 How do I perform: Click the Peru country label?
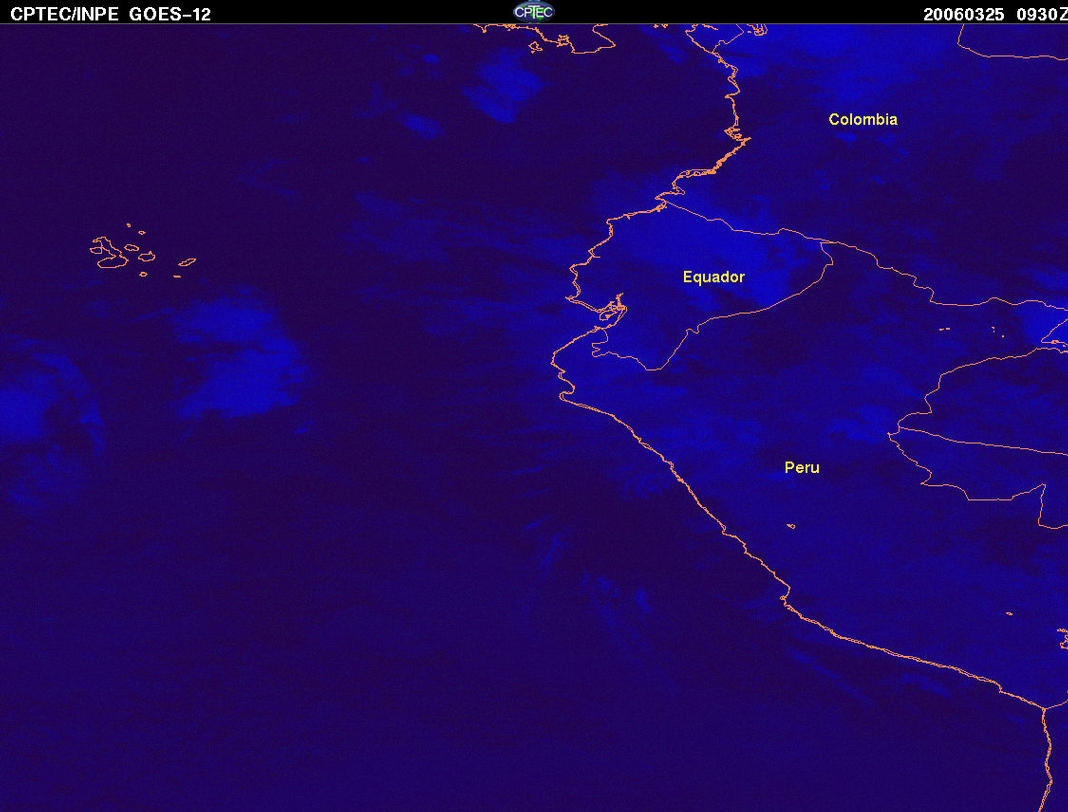point(802,467)
